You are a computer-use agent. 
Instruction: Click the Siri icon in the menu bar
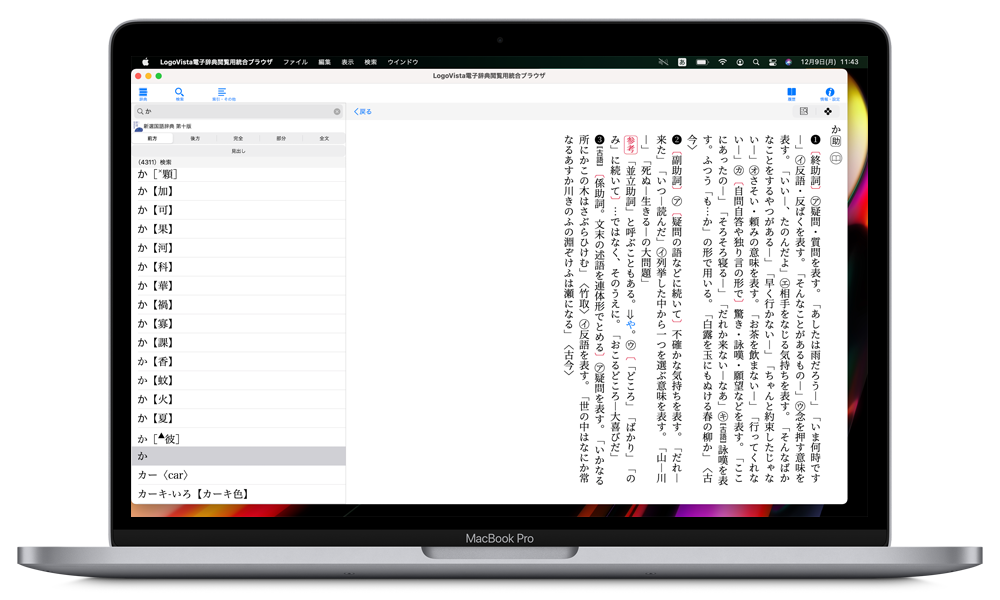point(788,62)
